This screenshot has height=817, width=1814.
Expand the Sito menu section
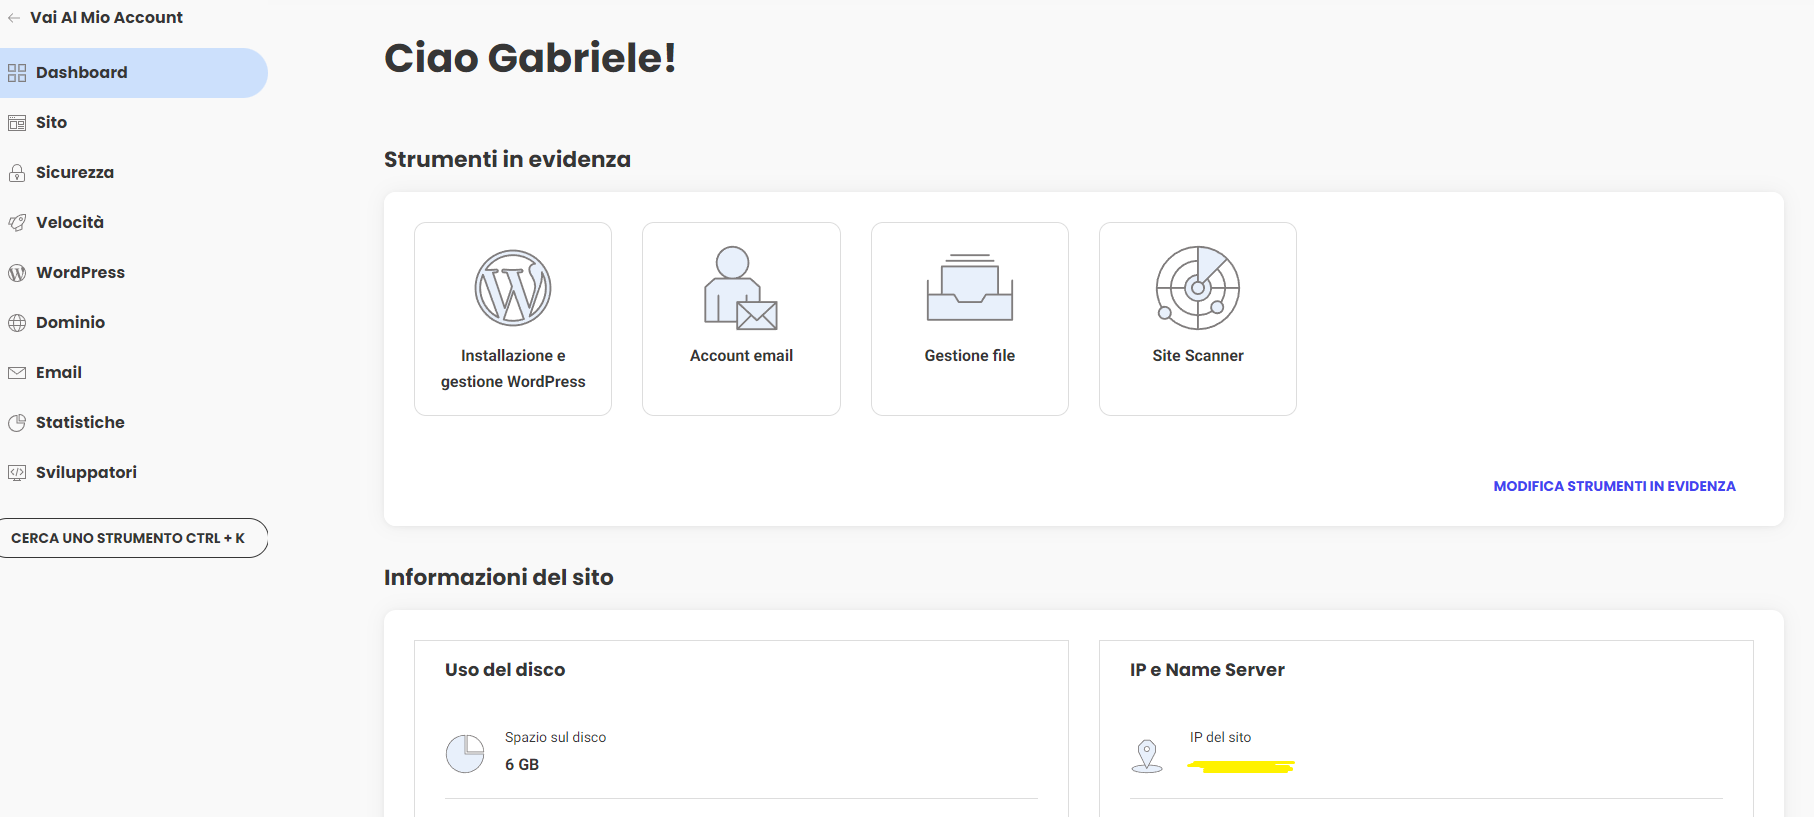click(x=52, y=123)
